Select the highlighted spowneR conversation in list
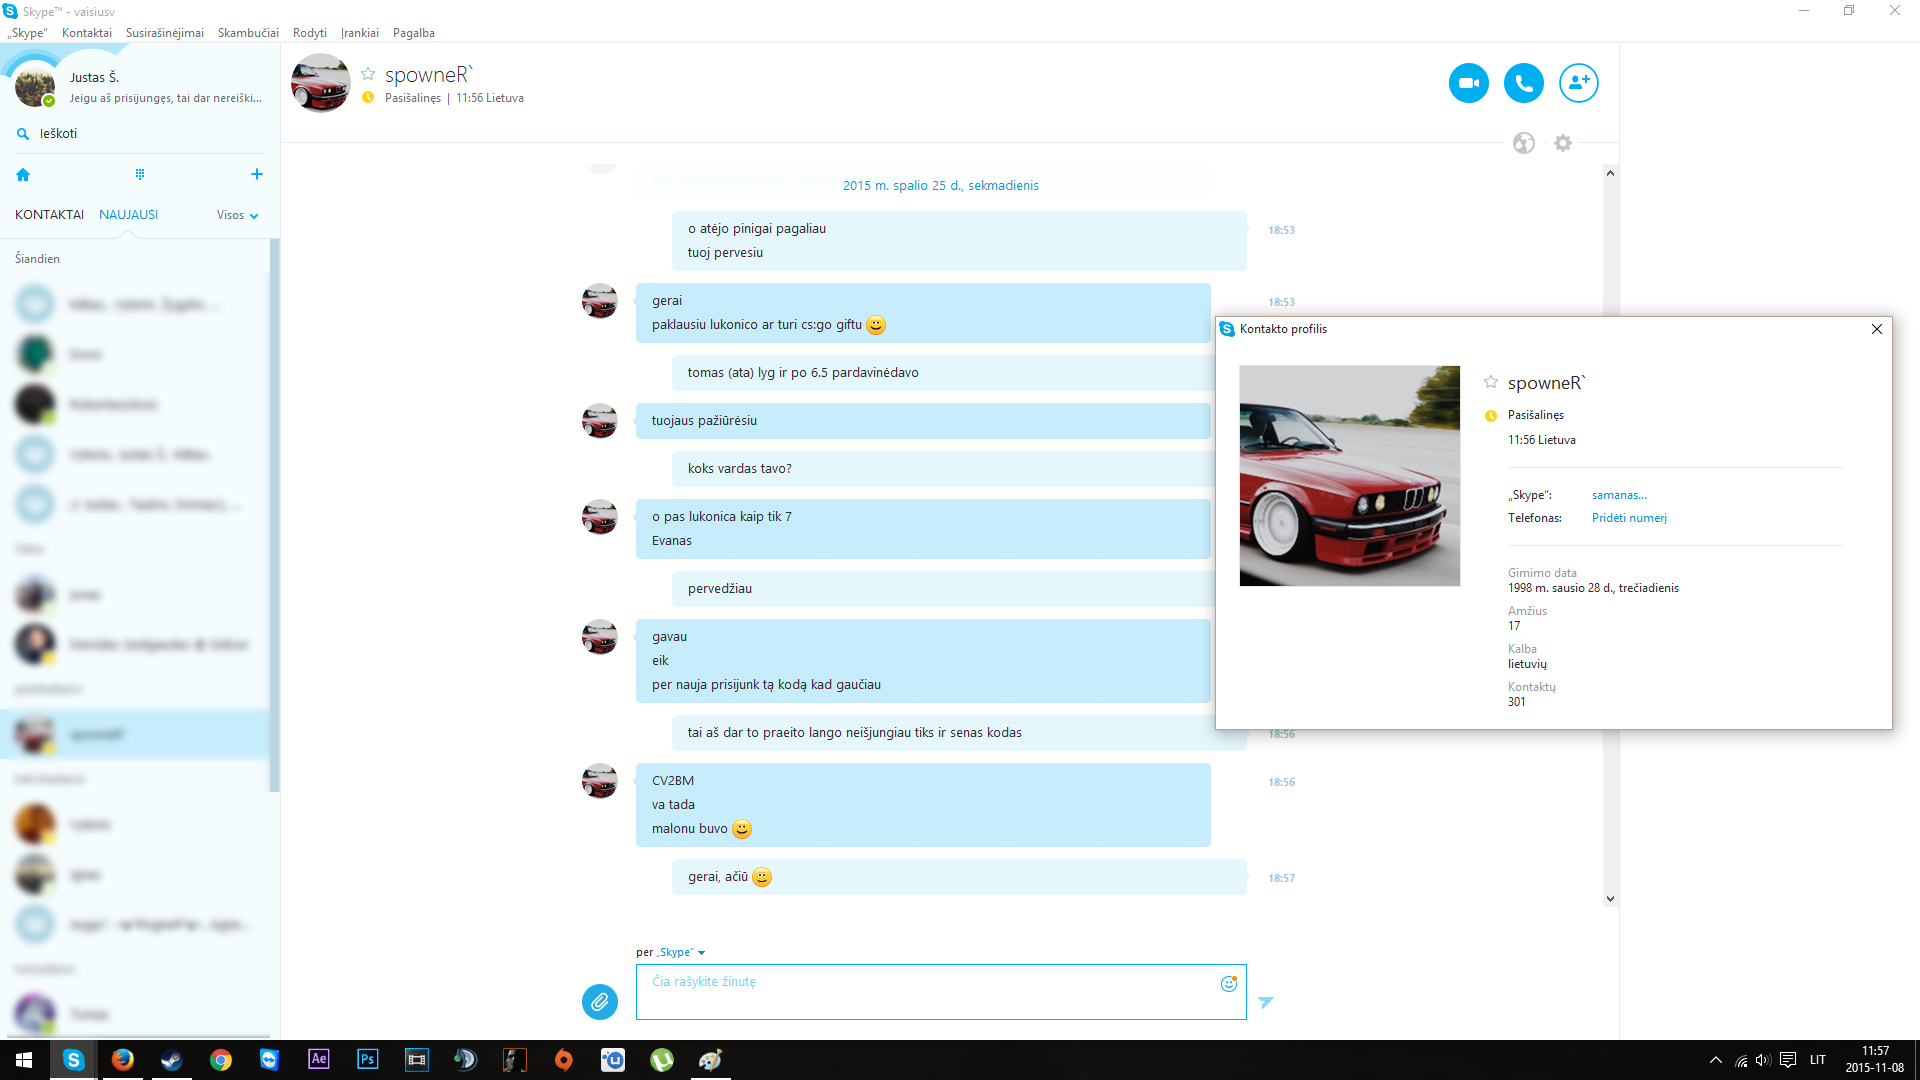 135,734
